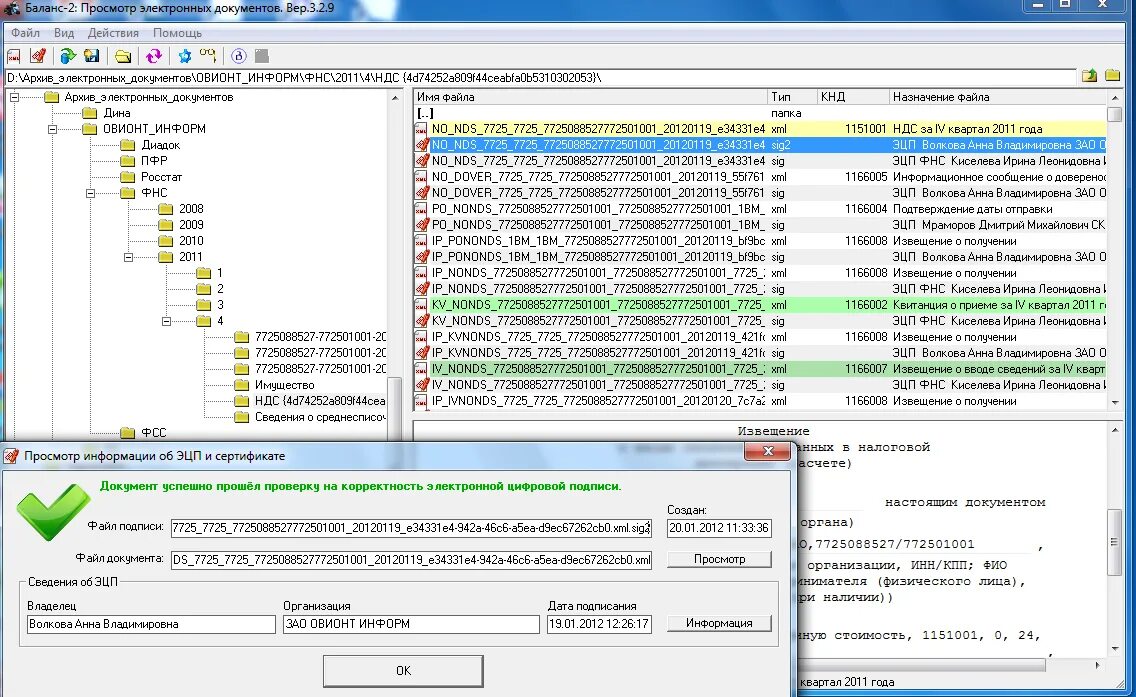Click the Просмотр button in the signature dialog

click(x=719, y=559)
